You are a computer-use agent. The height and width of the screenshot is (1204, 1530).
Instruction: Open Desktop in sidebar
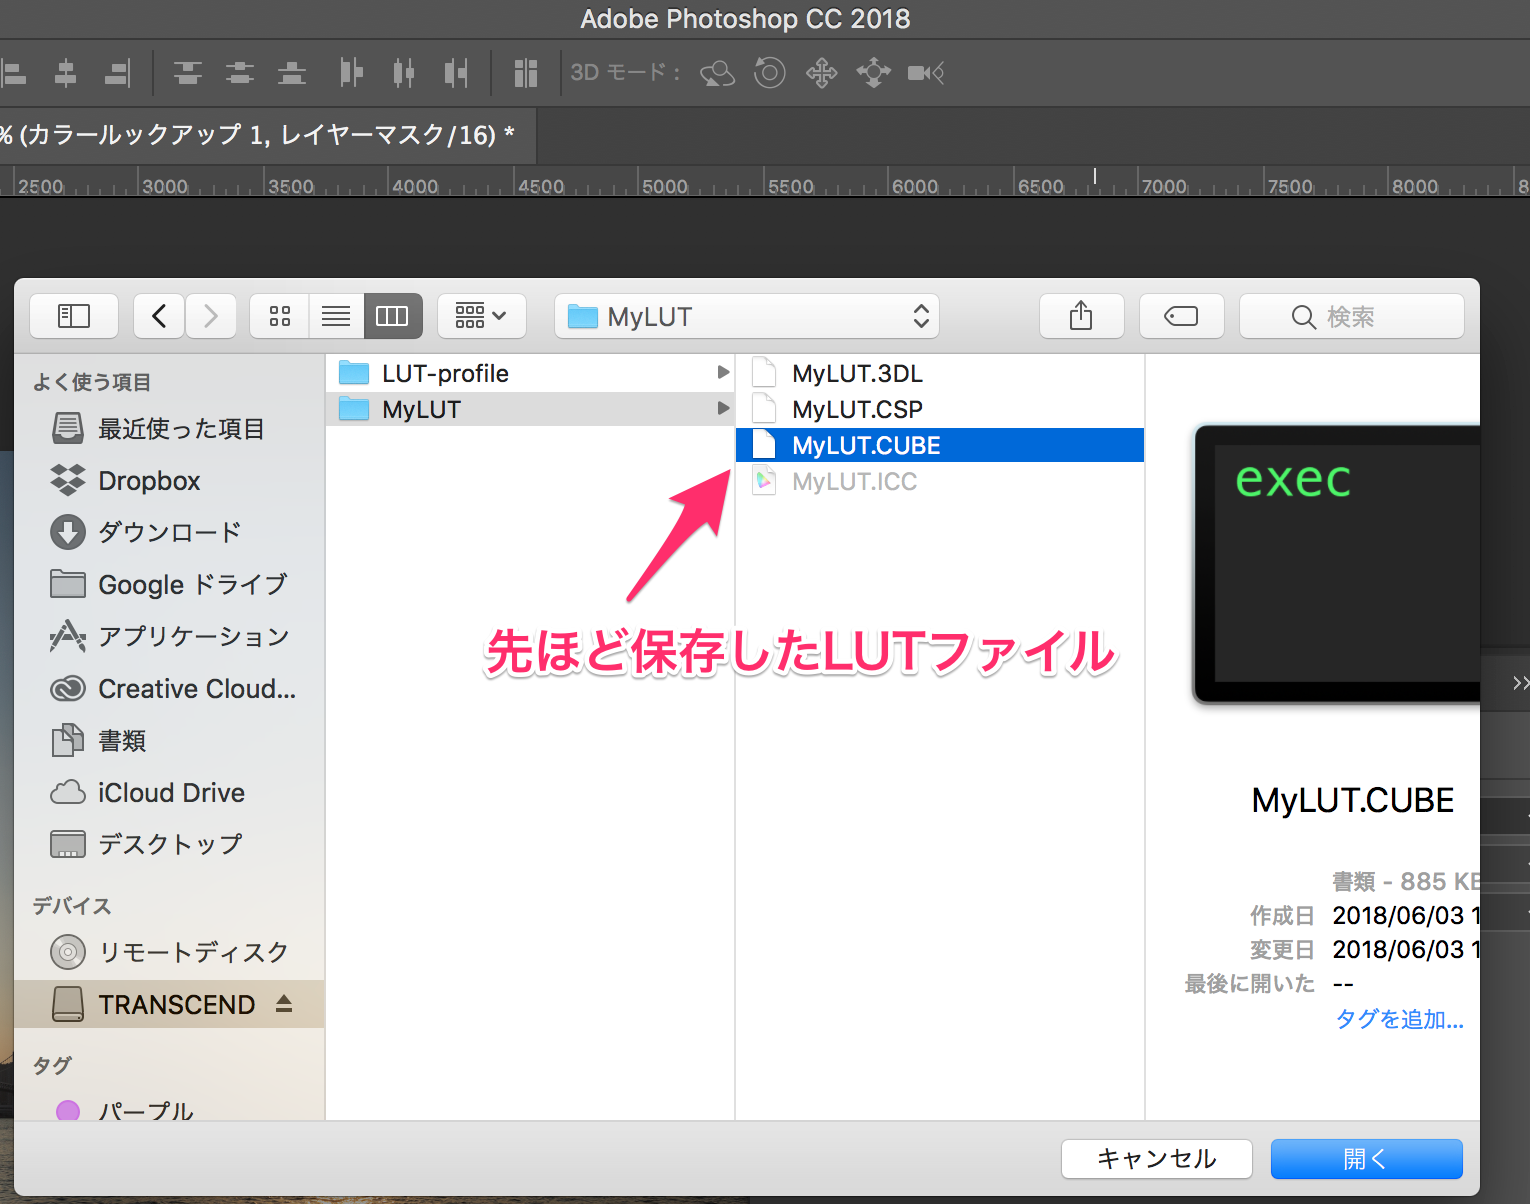[168, 845]
